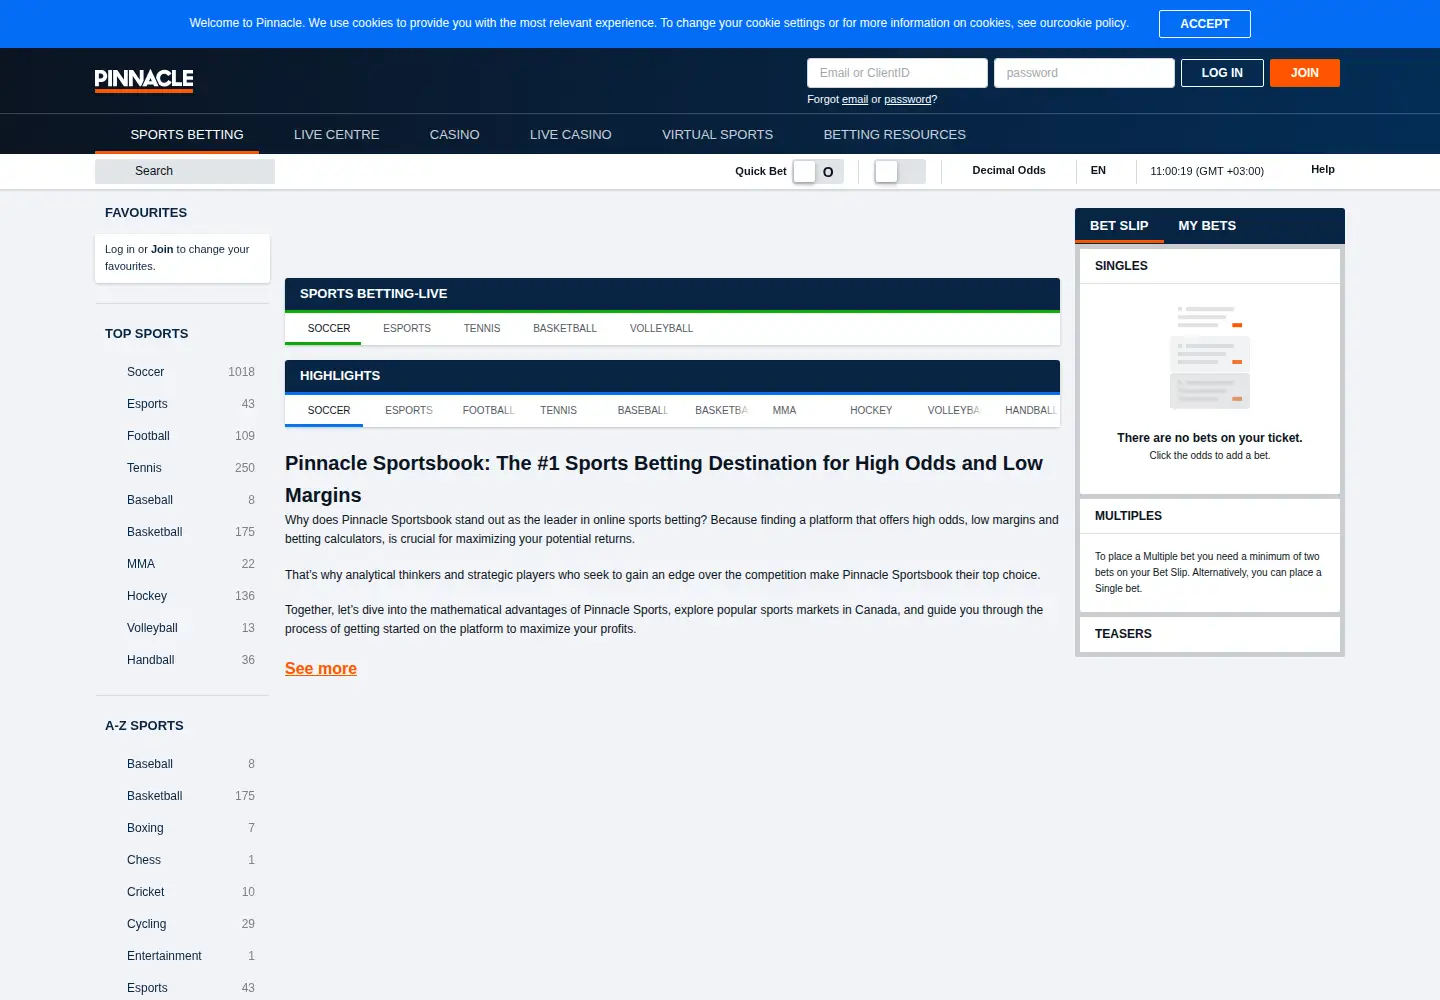Click the Join link under Favourites
The height and width of the screenshot is (1000, 1440).
pyautogui.click(x=162, y=250)
